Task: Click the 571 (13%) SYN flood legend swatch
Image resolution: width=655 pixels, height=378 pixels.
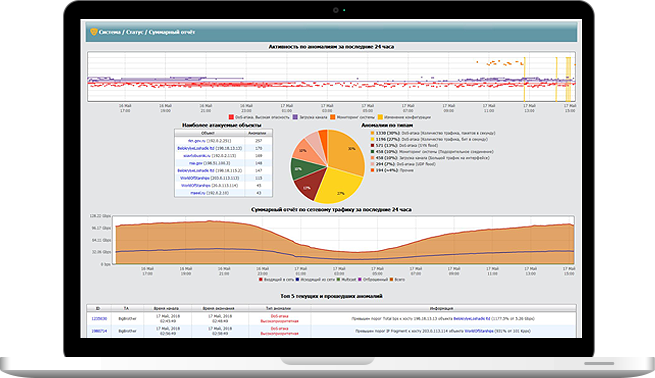Action: click(373, 146)
